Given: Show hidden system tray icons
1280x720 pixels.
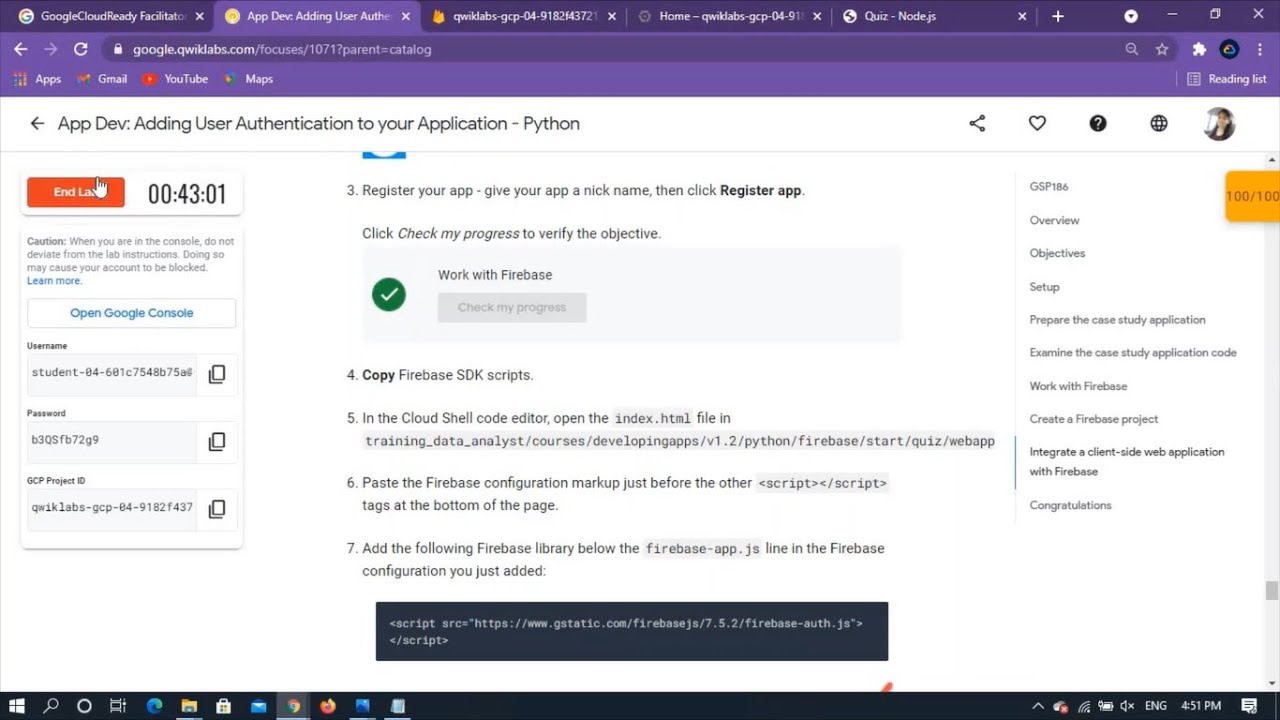Looking at the screenshot, I should [1038, 706].
